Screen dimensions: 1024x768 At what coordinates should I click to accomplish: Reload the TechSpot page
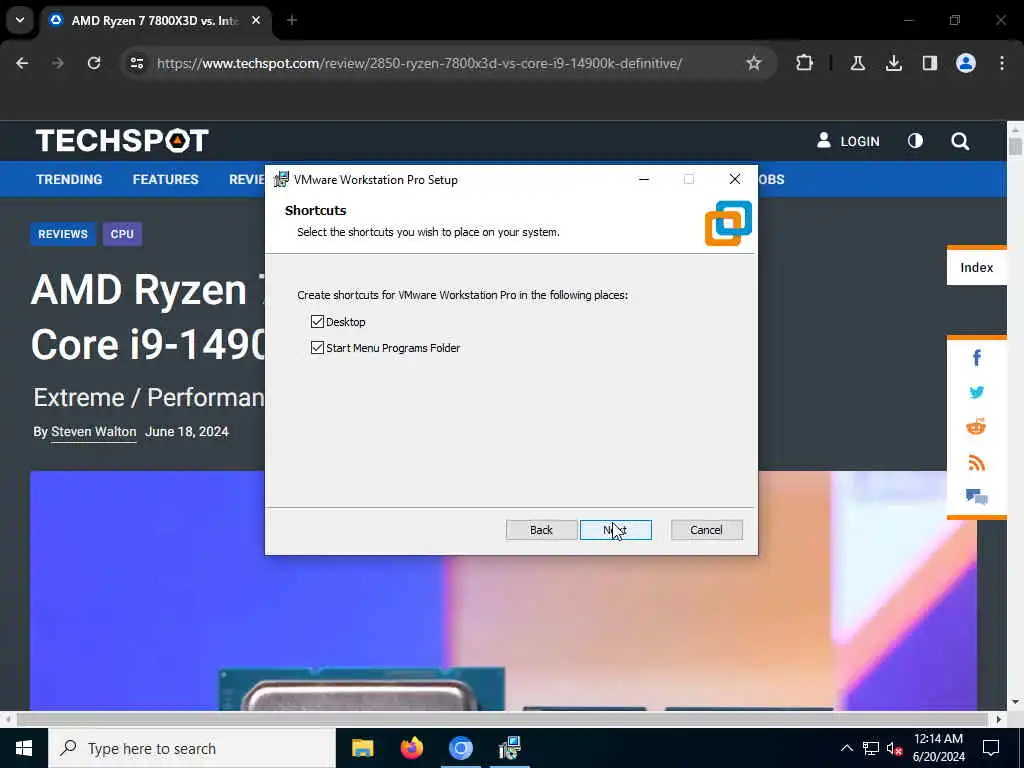[94, 63]
